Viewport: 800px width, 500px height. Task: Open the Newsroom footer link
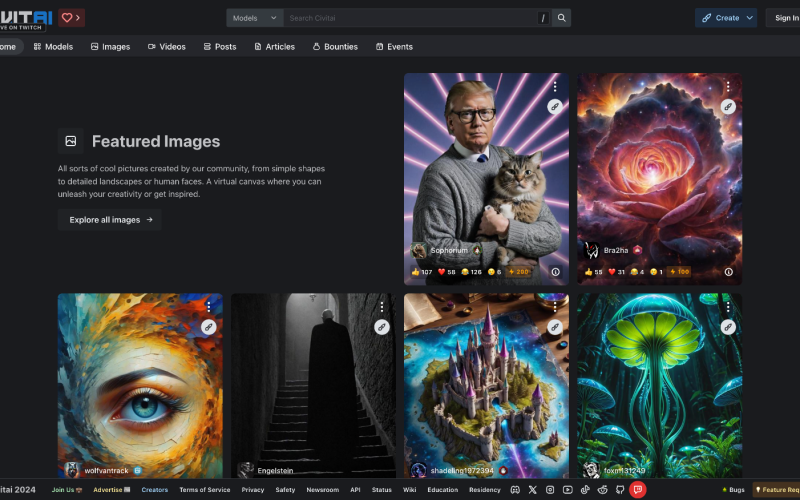(322, 490)
